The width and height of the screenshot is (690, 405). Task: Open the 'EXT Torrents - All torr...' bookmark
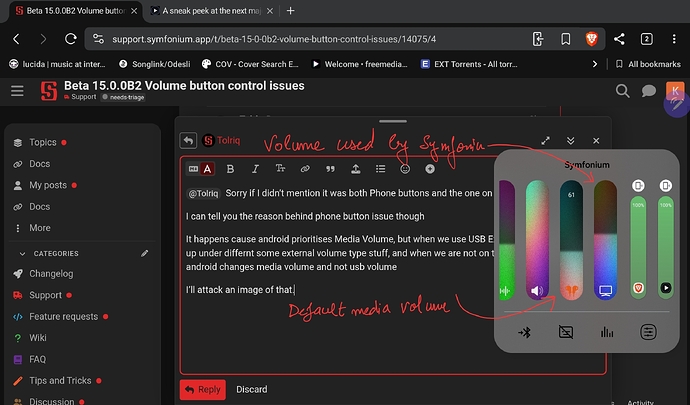click(x=469, y=64)
